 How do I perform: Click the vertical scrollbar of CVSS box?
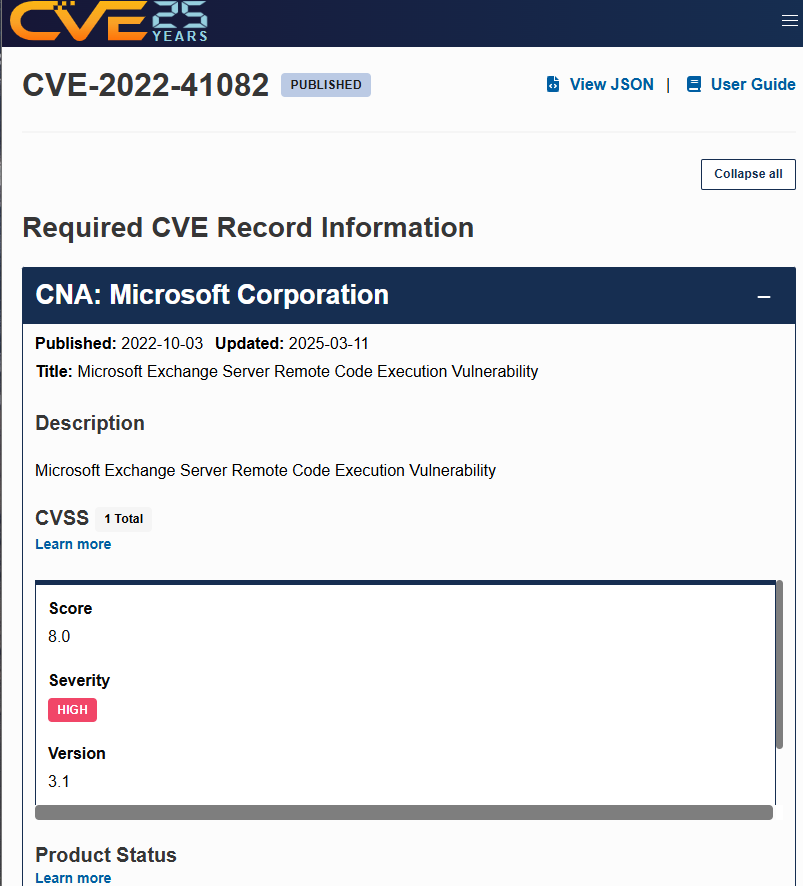tap(779, 665)
